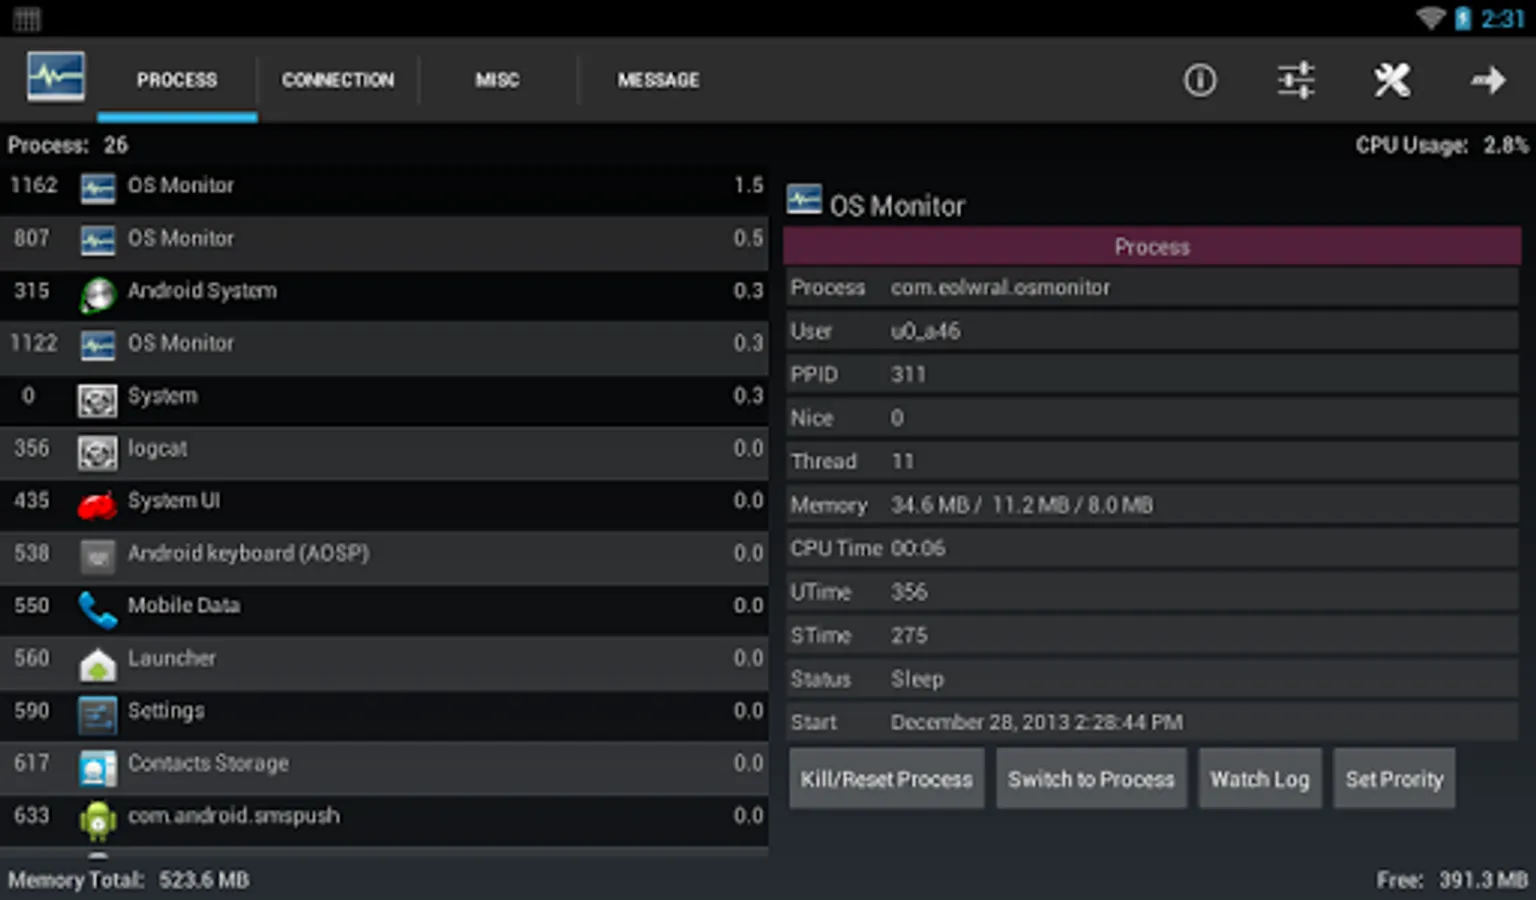Collapse the Process section header
The image size is (1536, 900).
click(x=1152, y=246)
